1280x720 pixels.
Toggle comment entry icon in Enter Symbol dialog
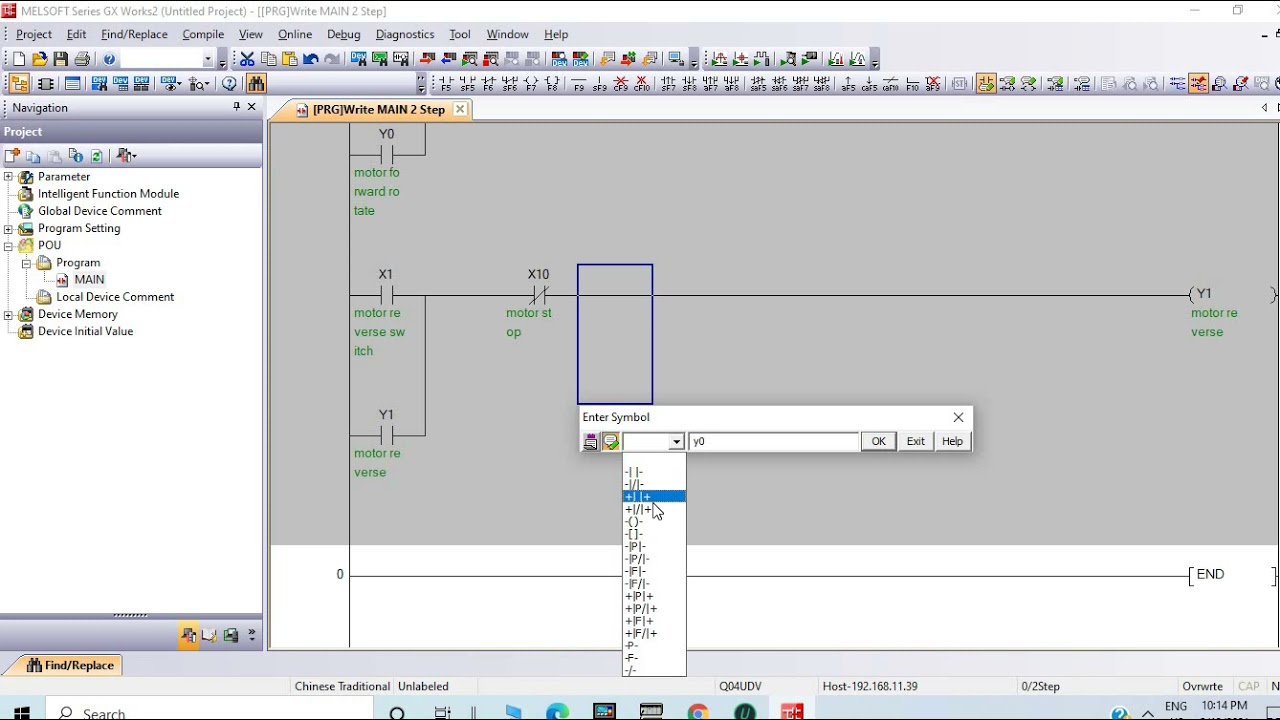pyautogui.click(x=610, y=441)
